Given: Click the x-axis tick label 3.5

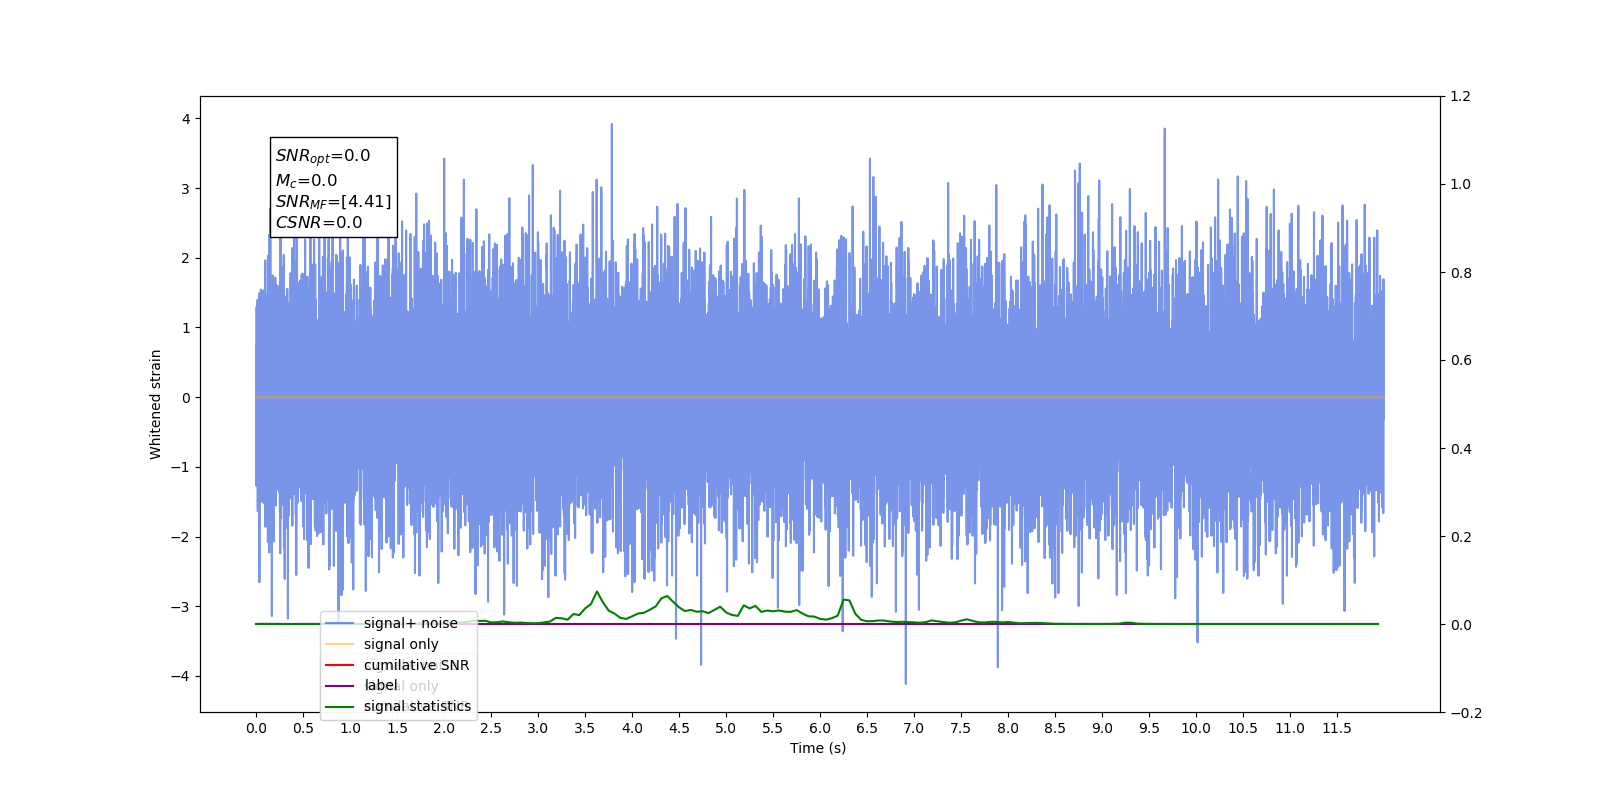Looking at the screenshot, I should point(585,728).
